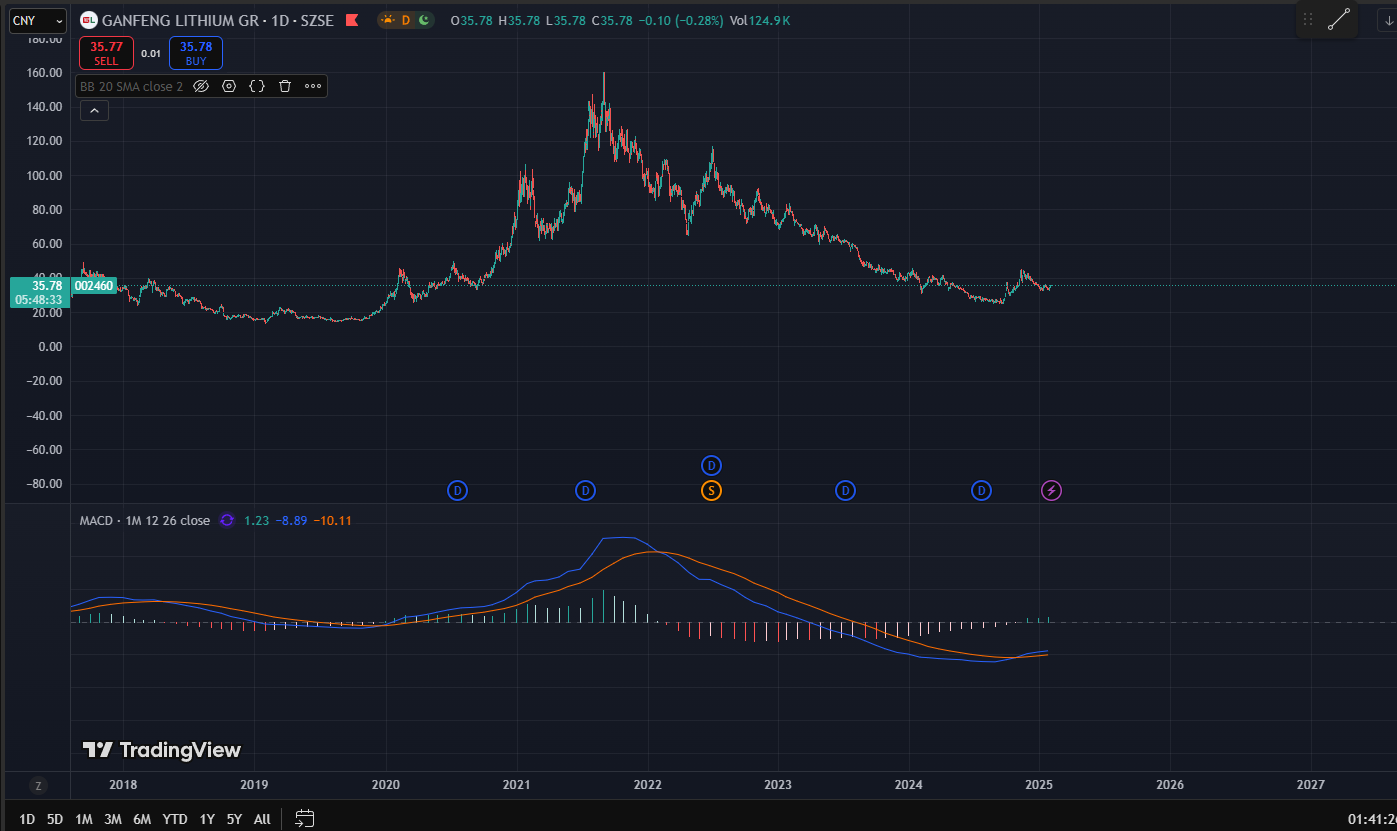Click the 0.01 spread value
1397x831 pixels.
tap(151, 53)
